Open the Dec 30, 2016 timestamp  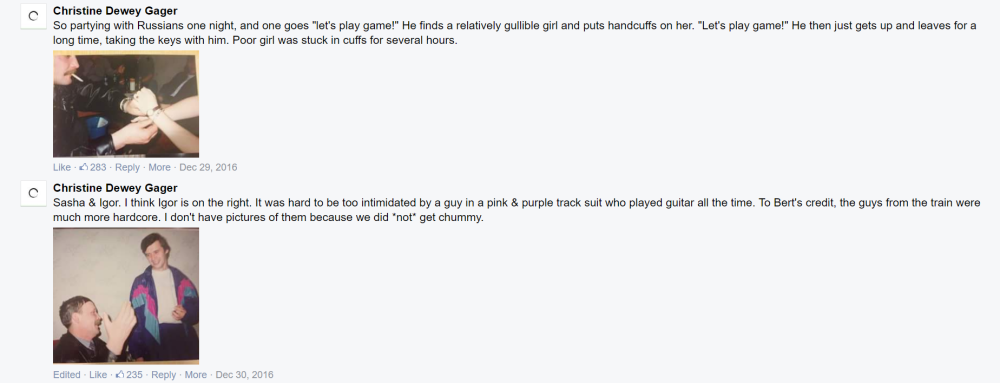coord(244,374)
